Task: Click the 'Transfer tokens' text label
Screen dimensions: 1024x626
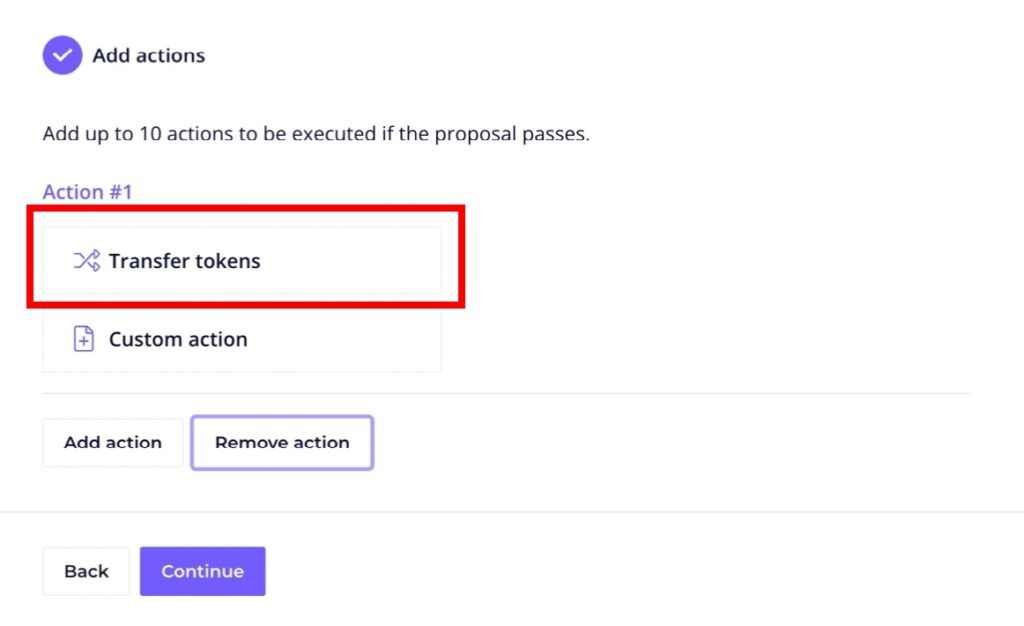Action: coord(184,261)
